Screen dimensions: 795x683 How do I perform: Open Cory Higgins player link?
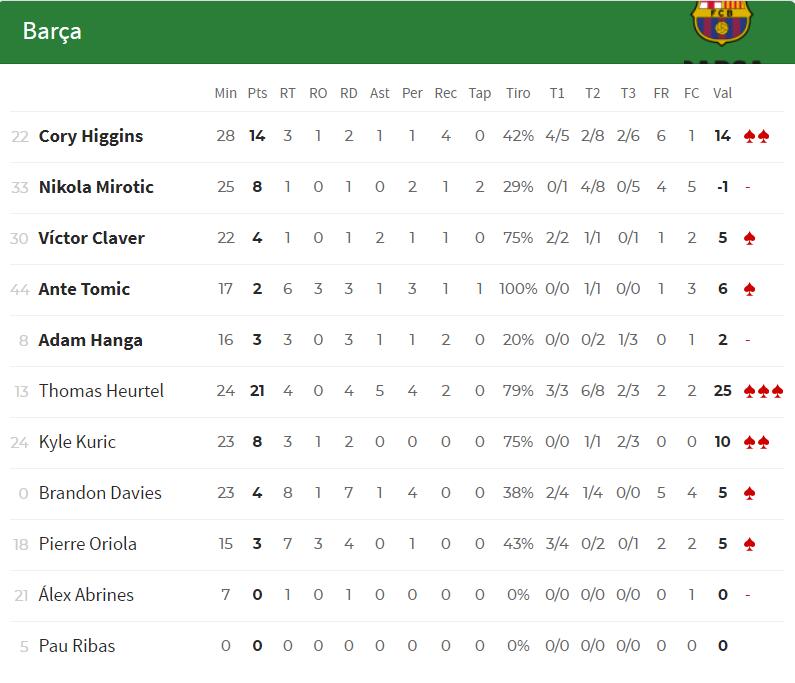(x=91, y=136)
